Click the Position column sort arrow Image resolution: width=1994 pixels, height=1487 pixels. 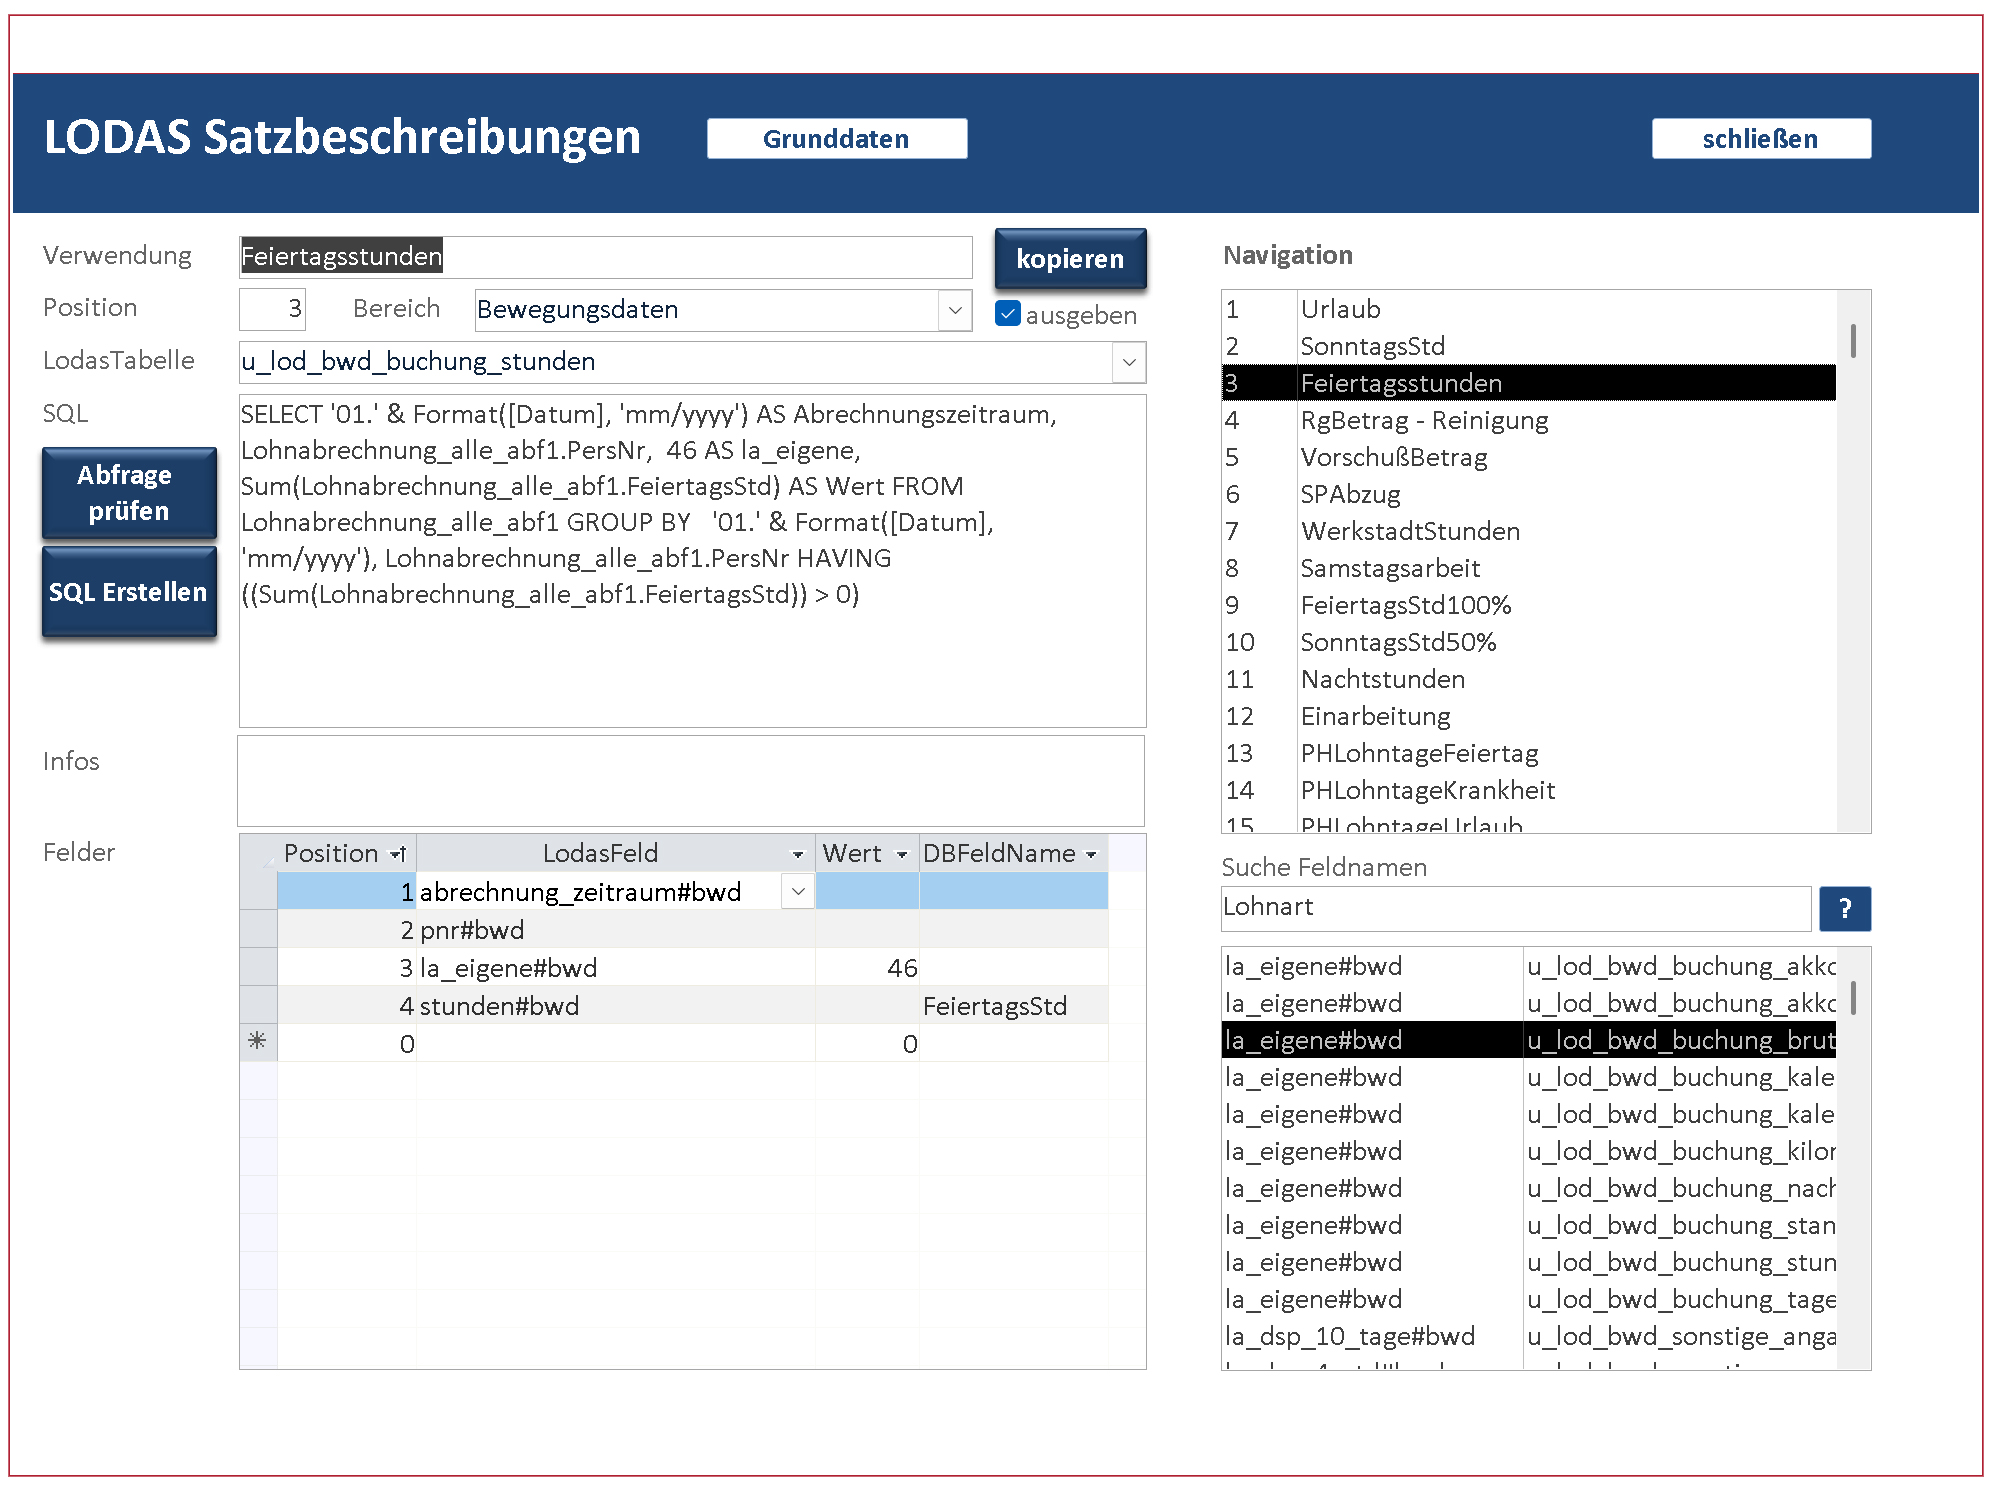tap(398, 854)
